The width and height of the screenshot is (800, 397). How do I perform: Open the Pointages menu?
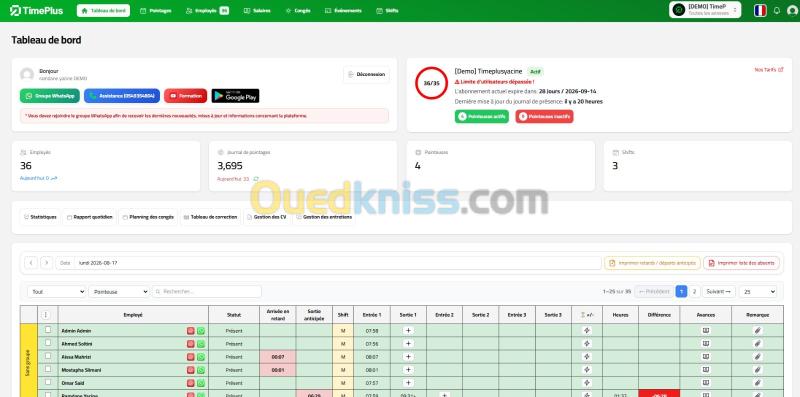click(156, 10)
